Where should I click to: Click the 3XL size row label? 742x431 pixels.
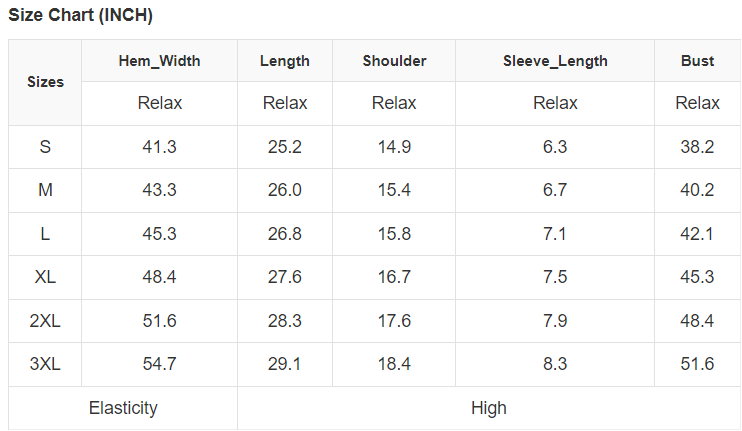(x=45, y=364)
